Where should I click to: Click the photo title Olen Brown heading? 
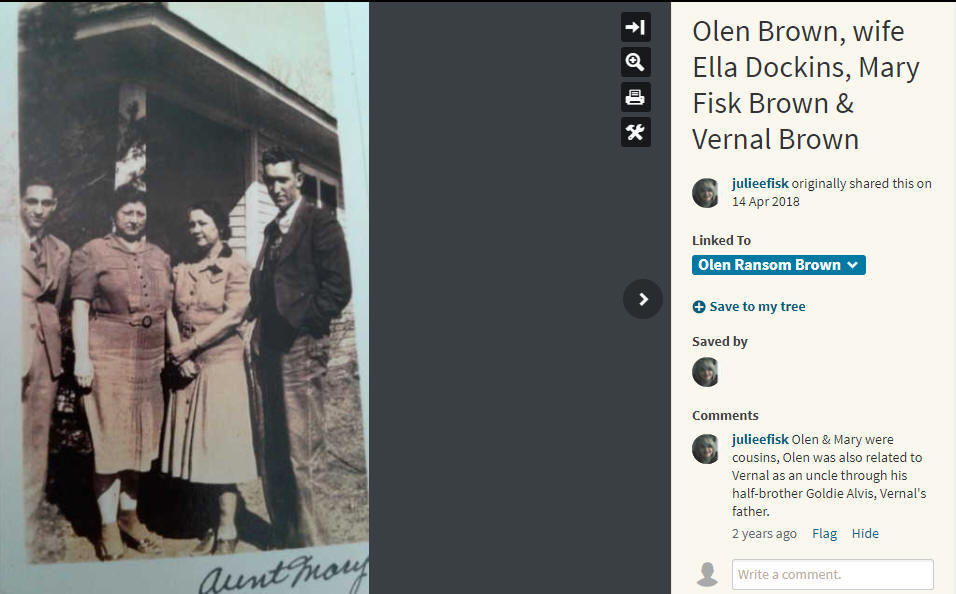point(806,85)
